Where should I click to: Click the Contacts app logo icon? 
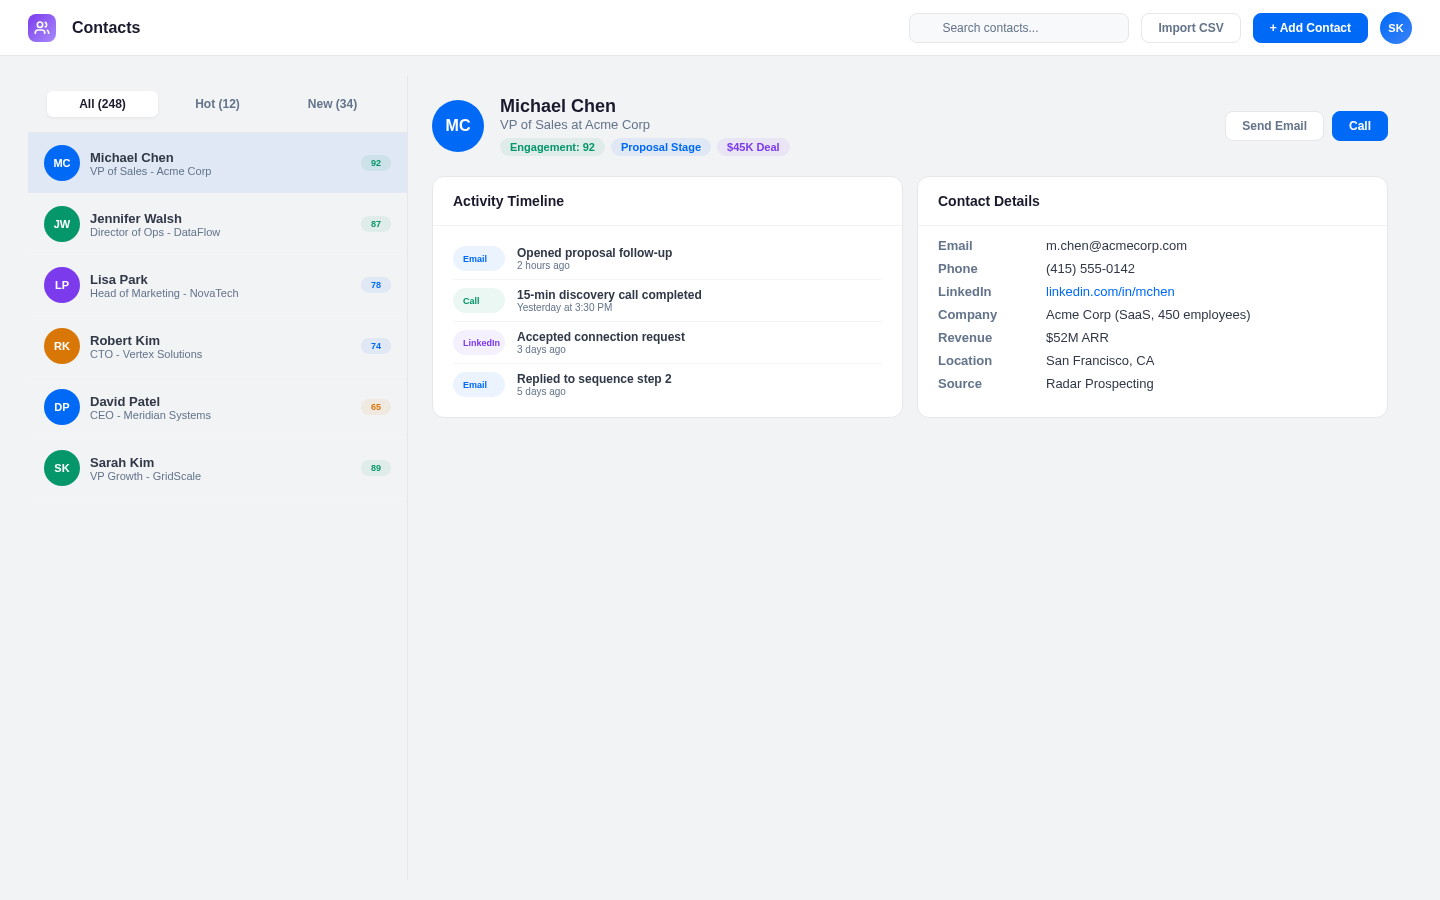(x=42, y=28)
